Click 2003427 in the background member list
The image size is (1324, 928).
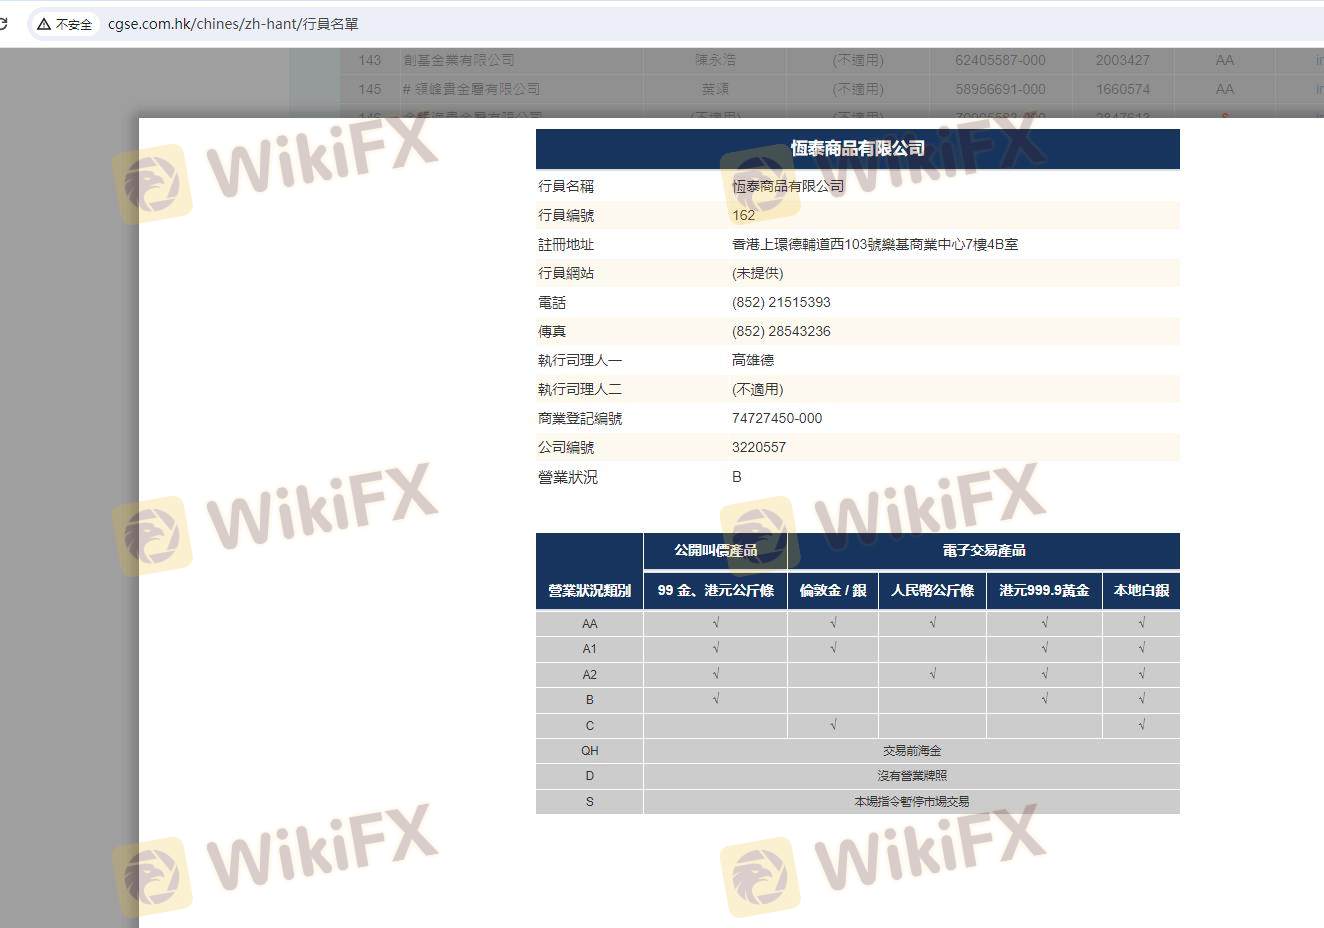[1123, 60]
